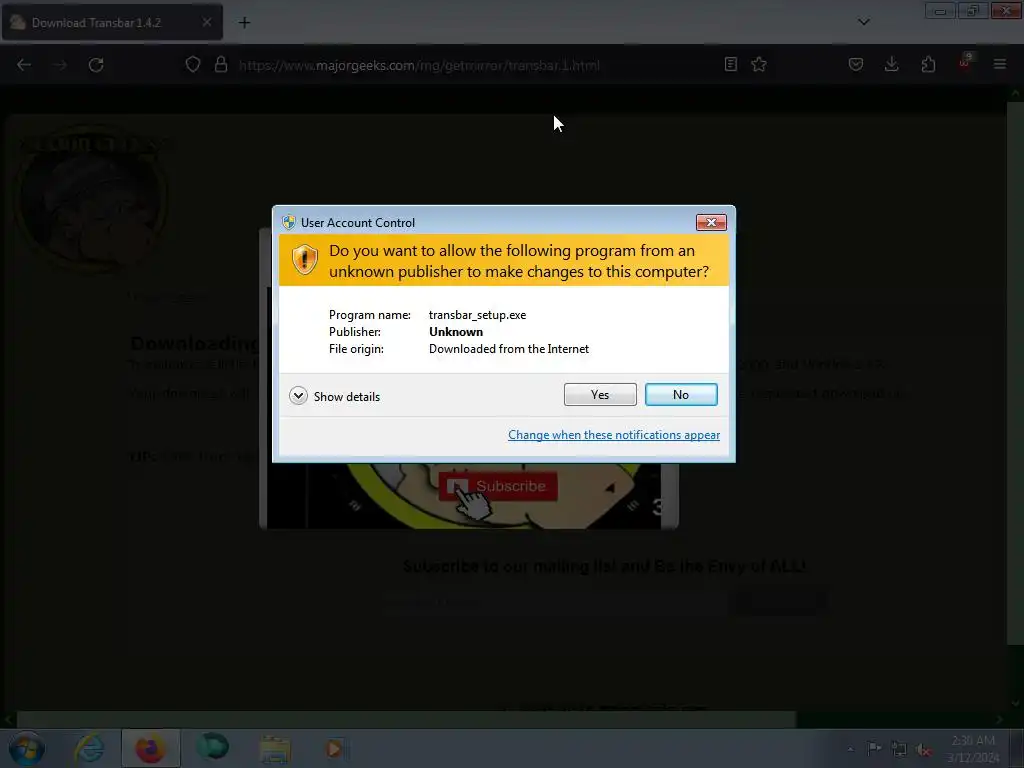Open Firefox application menu
This screenshot has height=768, width=1024.
[1000, 64]
